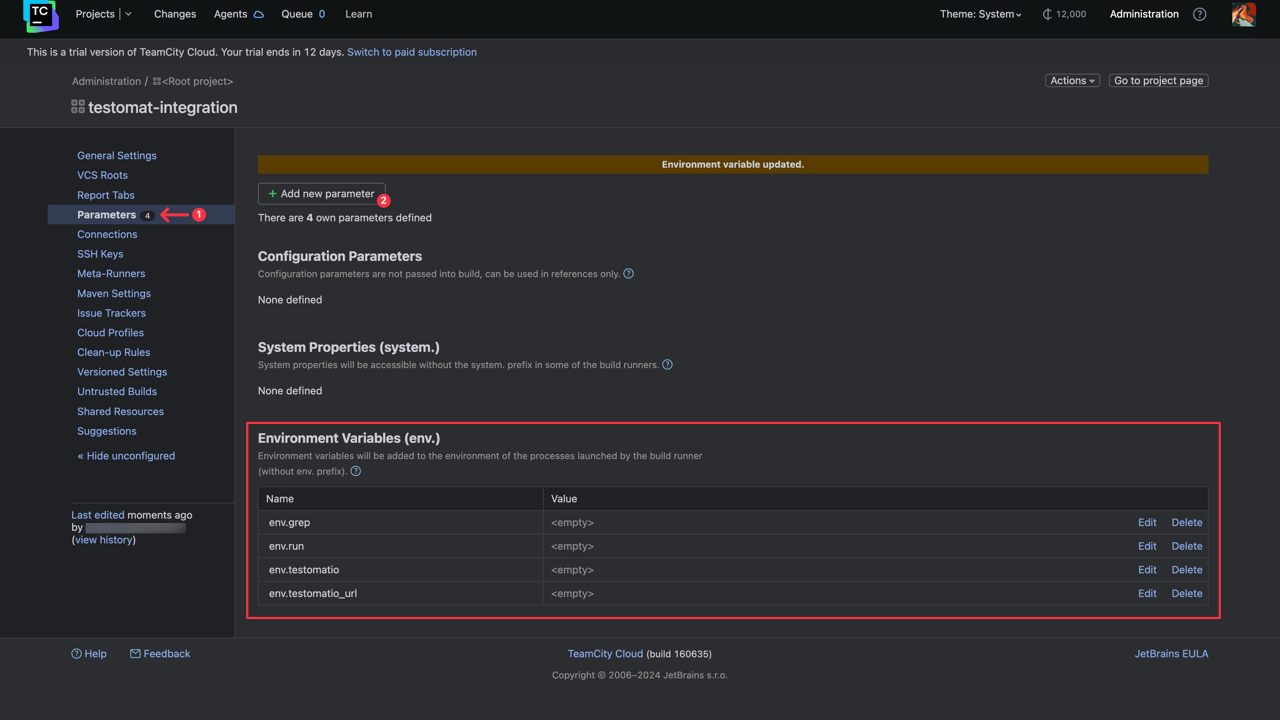Edit the env.testomatio_url variable
1280x720 pixels.
[x=1147, y=593]
